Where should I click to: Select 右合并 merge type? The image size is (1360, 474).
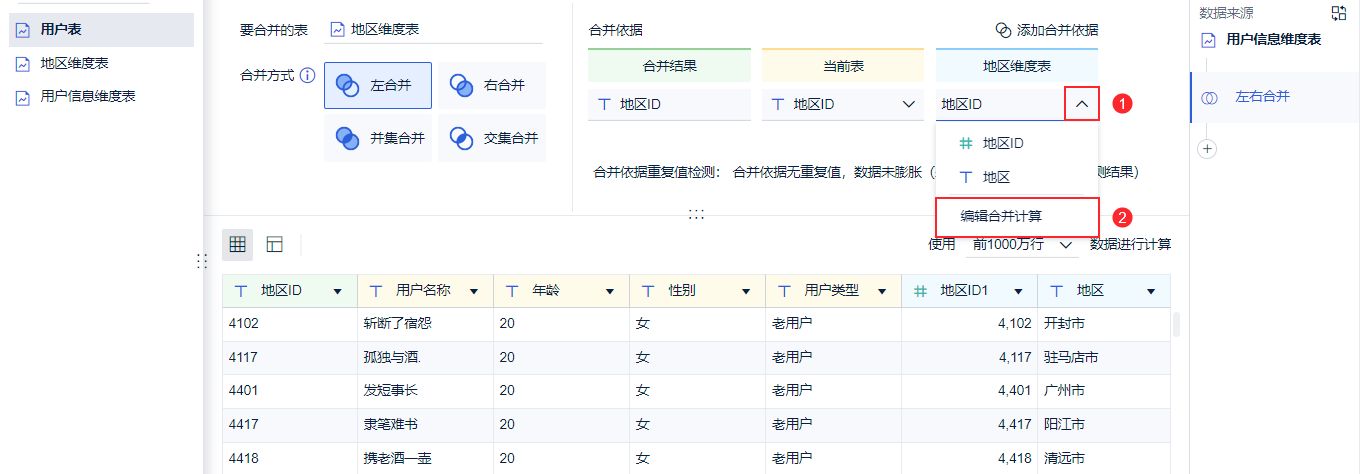492,85
